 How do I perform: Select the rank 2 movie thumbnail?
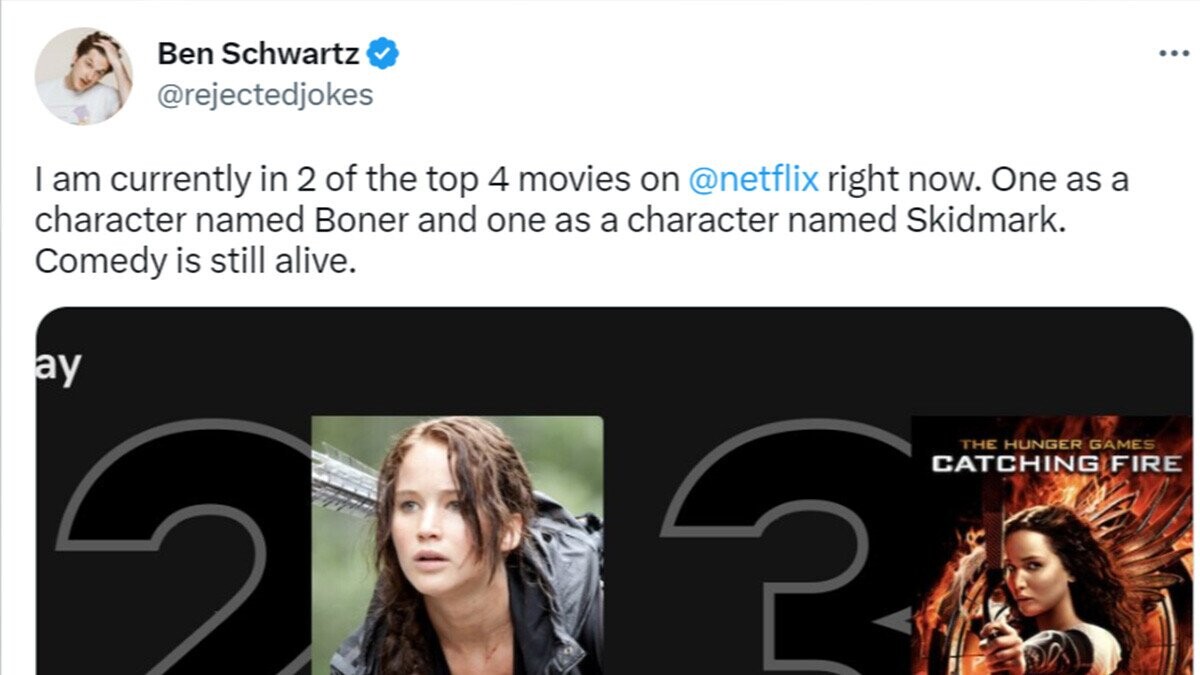coord(458,545)
